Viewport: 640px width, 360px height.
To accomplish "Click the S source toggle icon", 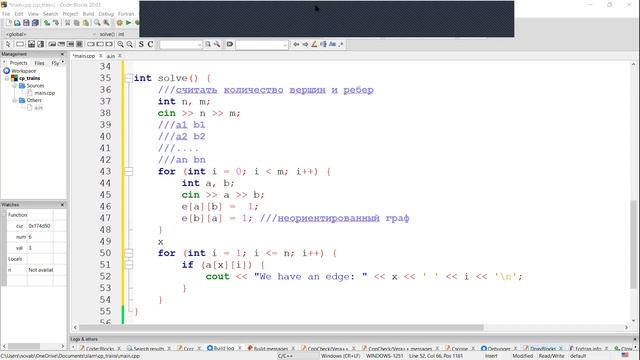I will (141, 44).
